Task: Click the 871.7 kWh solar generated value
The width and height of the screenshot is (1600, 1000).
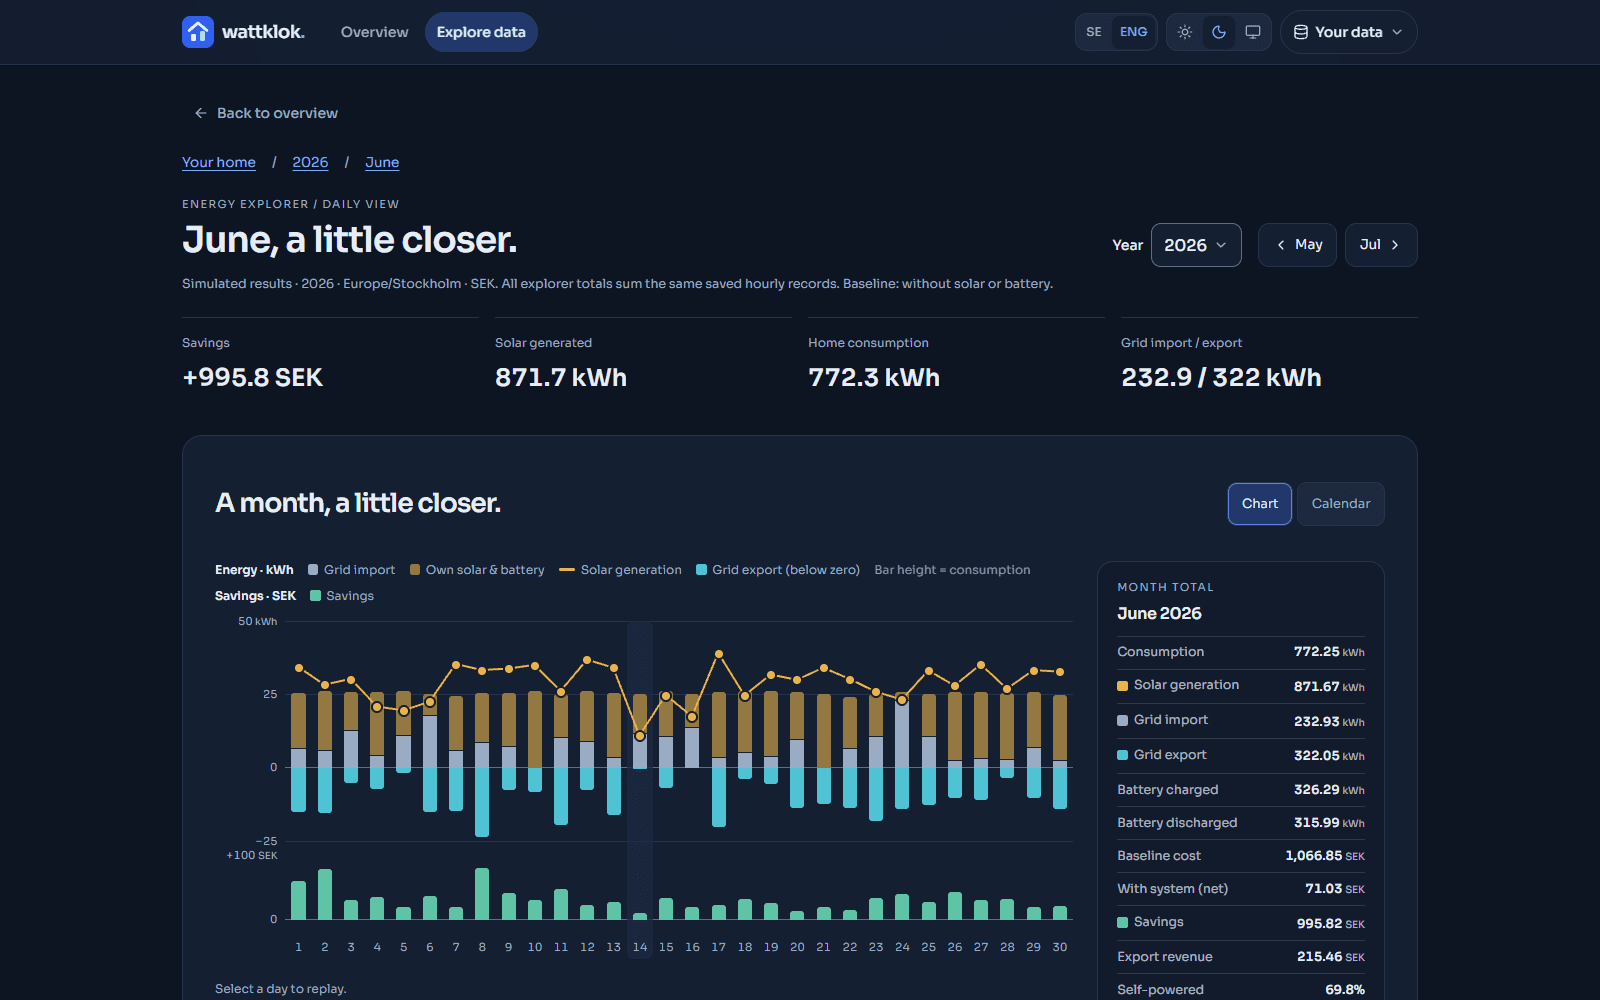Action: (x=561, y=378)
